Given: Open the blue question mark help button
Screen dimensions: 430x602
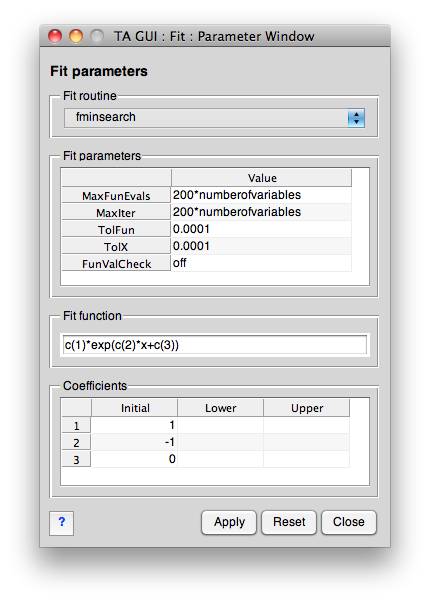Looking at the screenshot, I should [61, 523].
